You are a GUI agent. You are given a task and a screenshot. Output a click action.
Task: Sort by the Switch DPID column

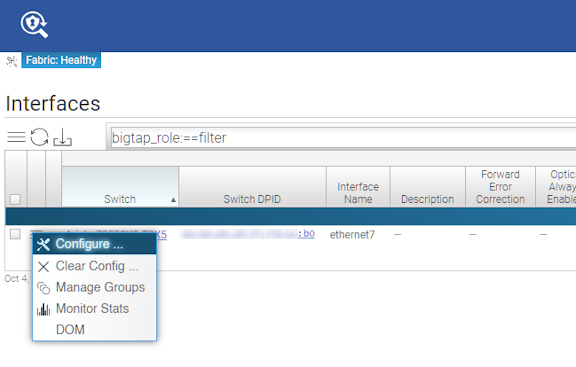(x=252, y=187)
